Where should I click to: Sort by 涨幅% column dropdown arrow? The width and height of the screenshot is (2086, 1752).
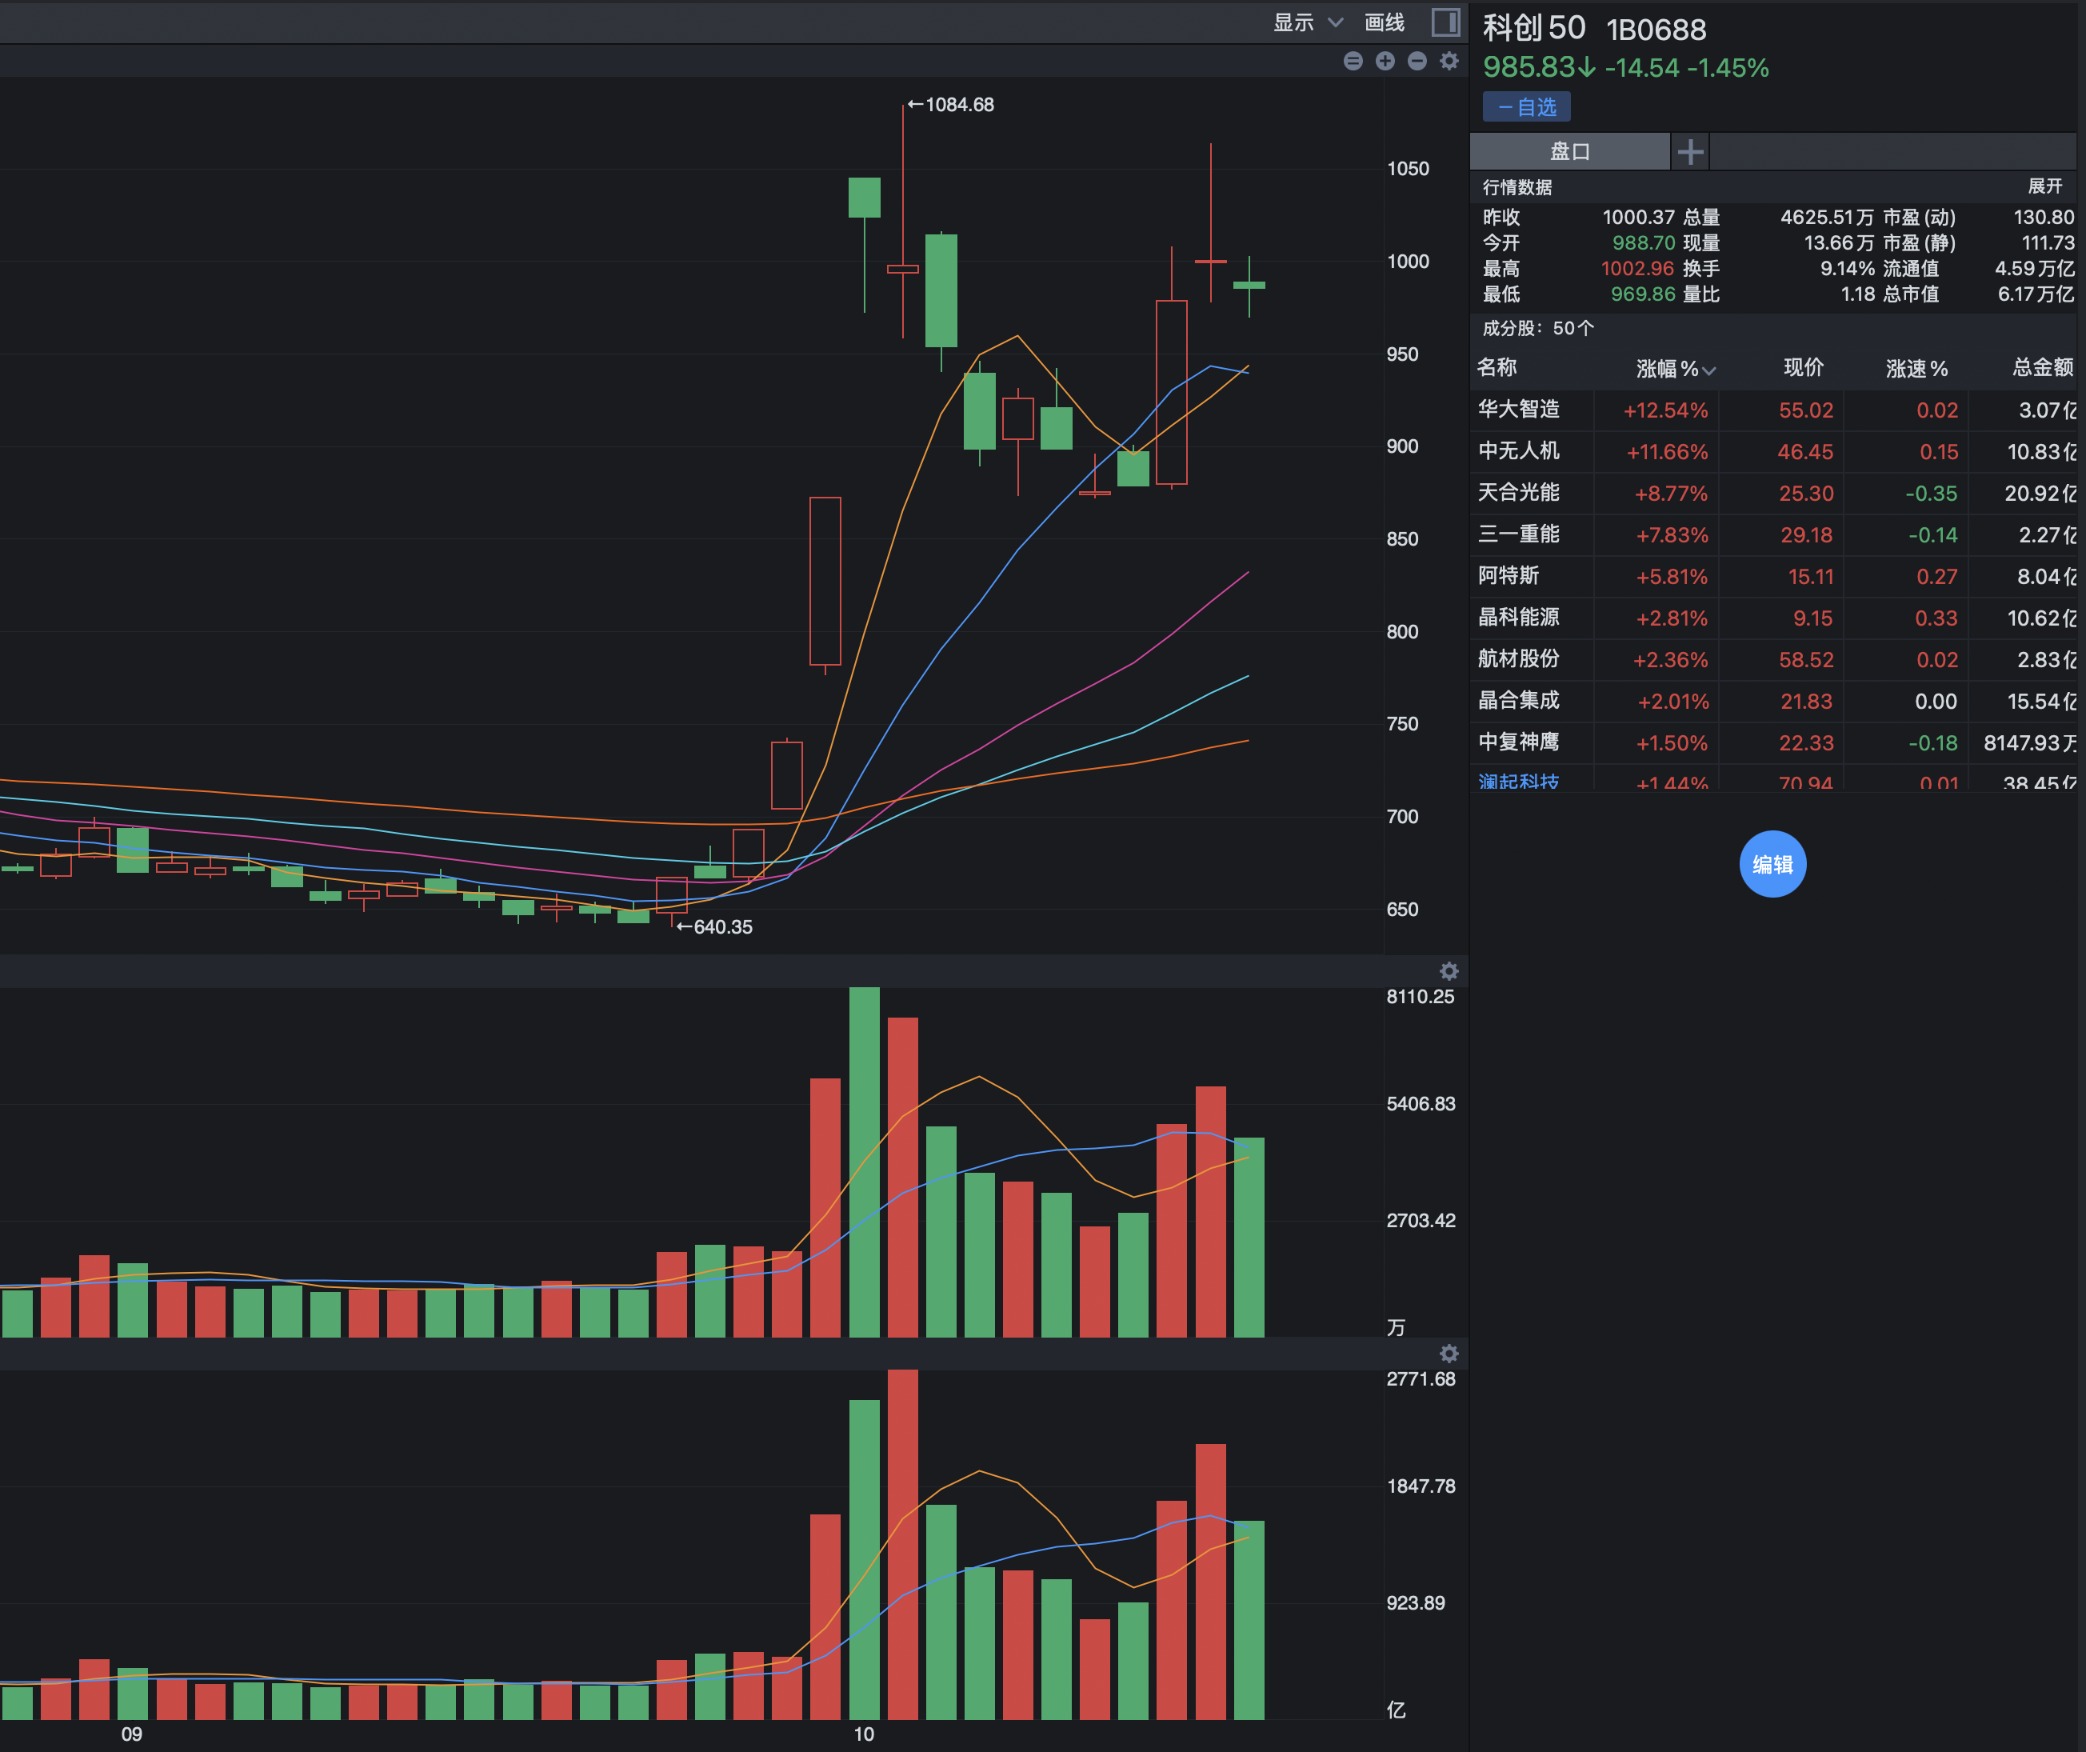1709,370
